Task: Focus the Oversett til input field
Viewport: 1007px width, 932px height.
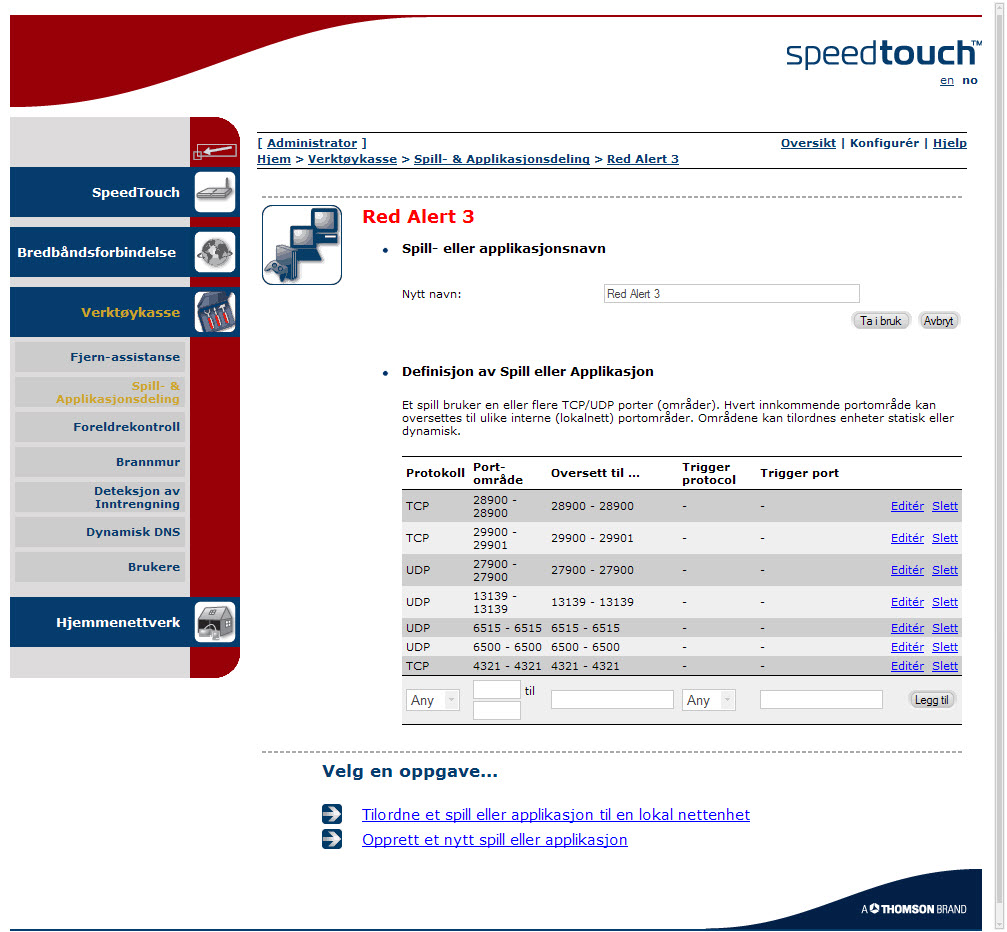Action: pos(612,699)
